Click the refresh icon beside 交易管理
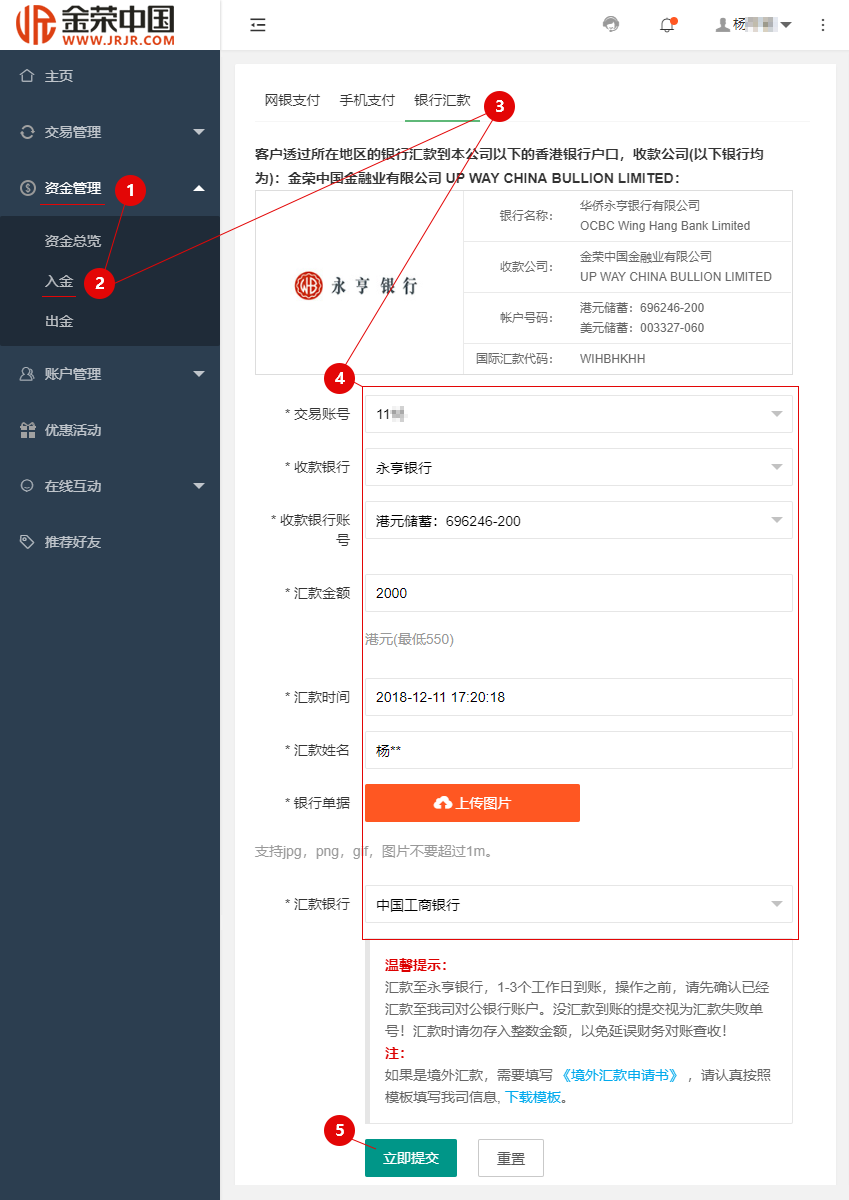 tap(27, 132)
